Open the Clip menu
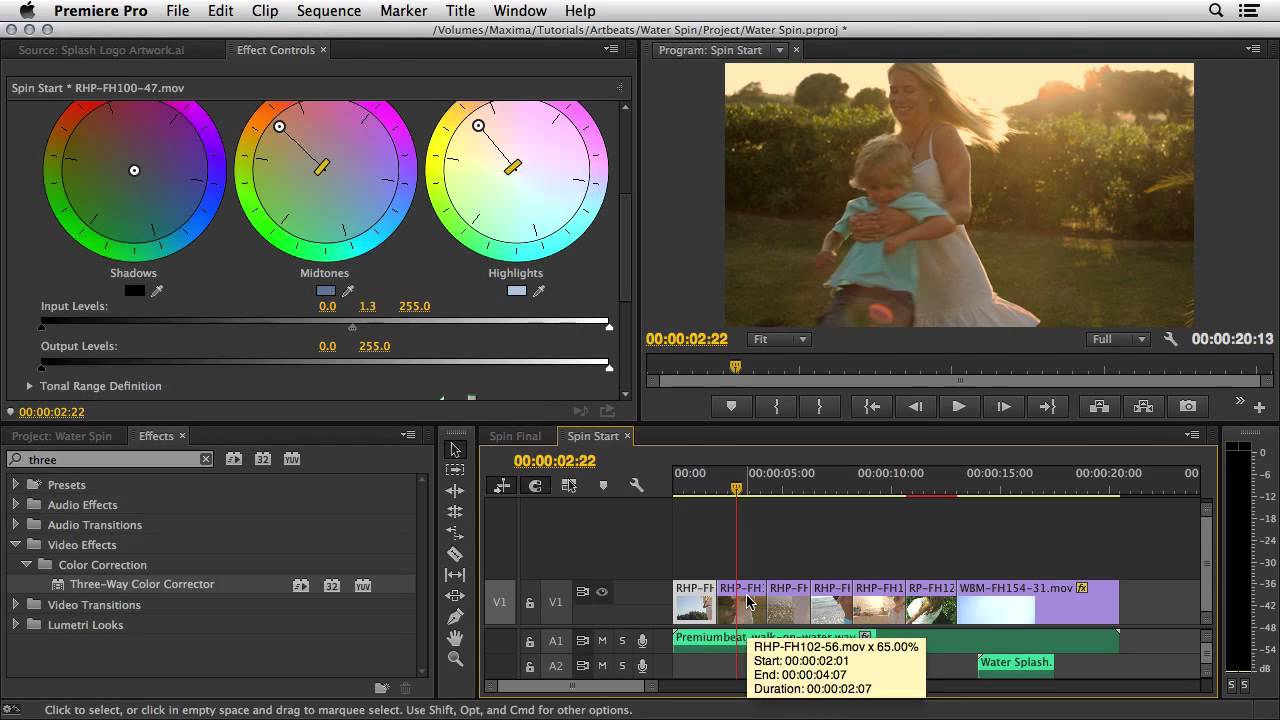This screenshot has width=1280, height=720. coord(265,11)
